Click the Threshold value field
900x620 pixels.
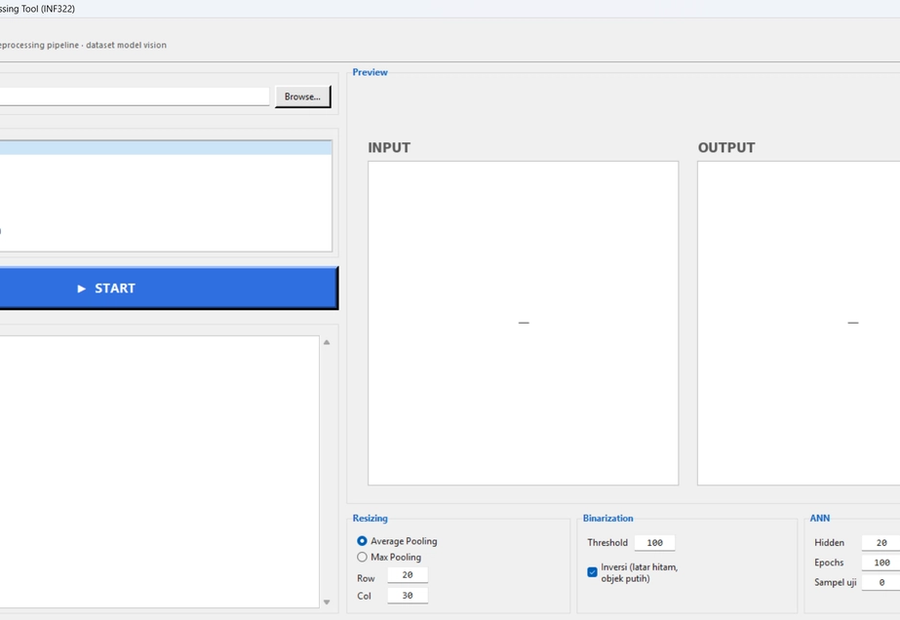coord(654,542)
